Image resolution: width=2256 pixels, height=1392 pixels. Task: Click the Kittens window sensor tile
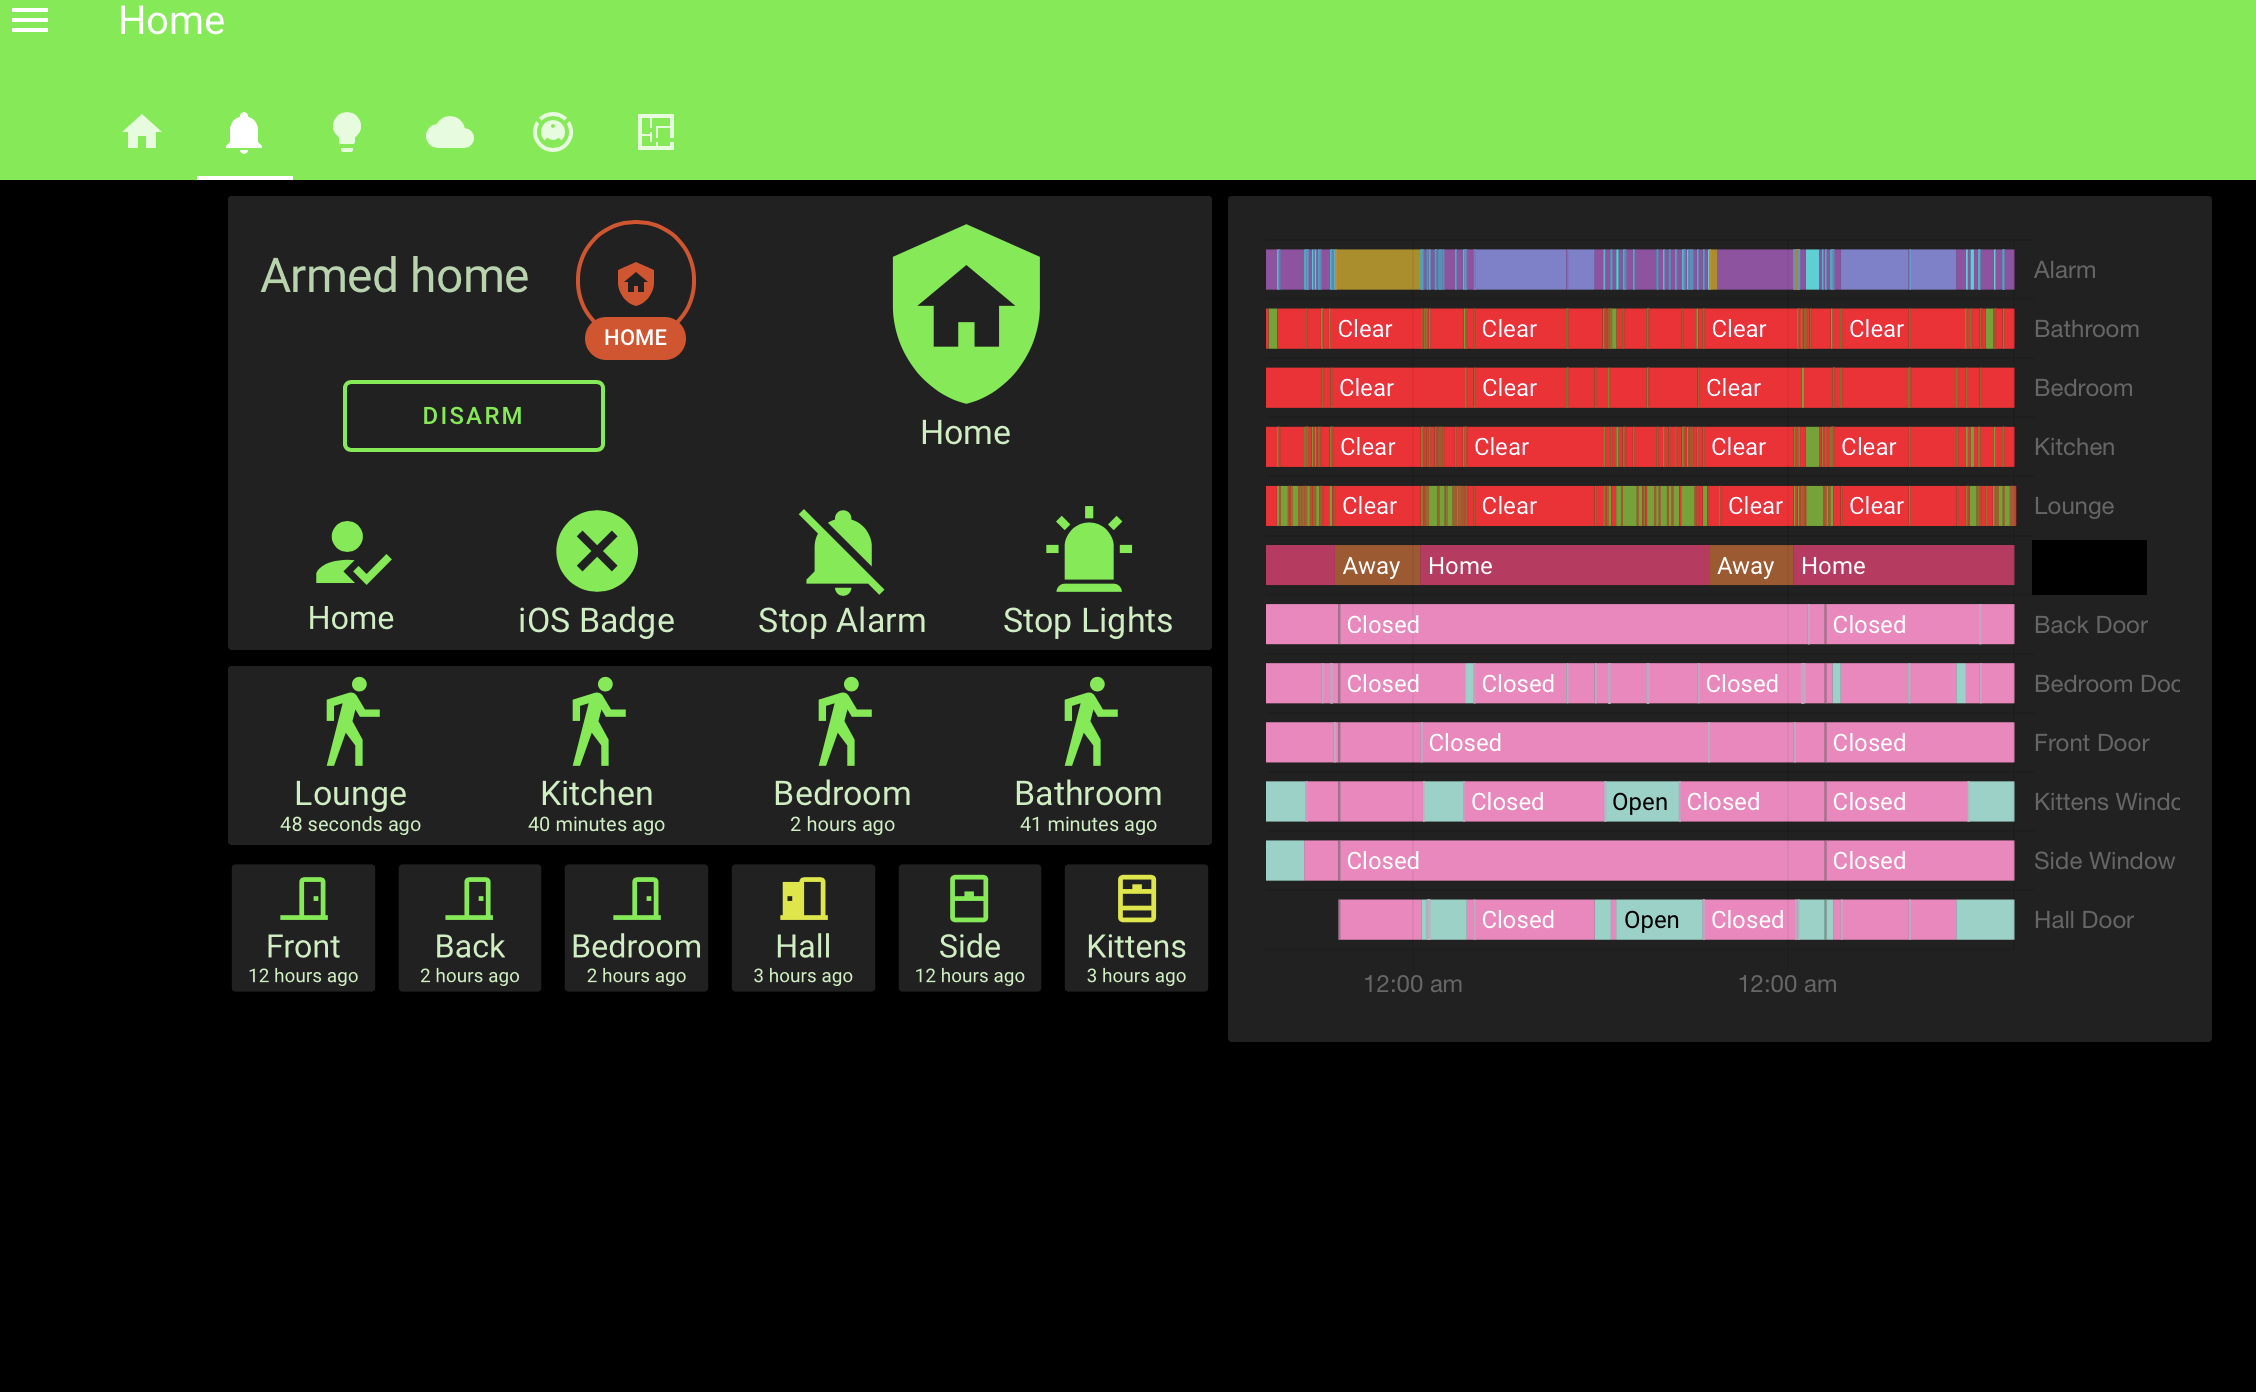click(1137, 928)
